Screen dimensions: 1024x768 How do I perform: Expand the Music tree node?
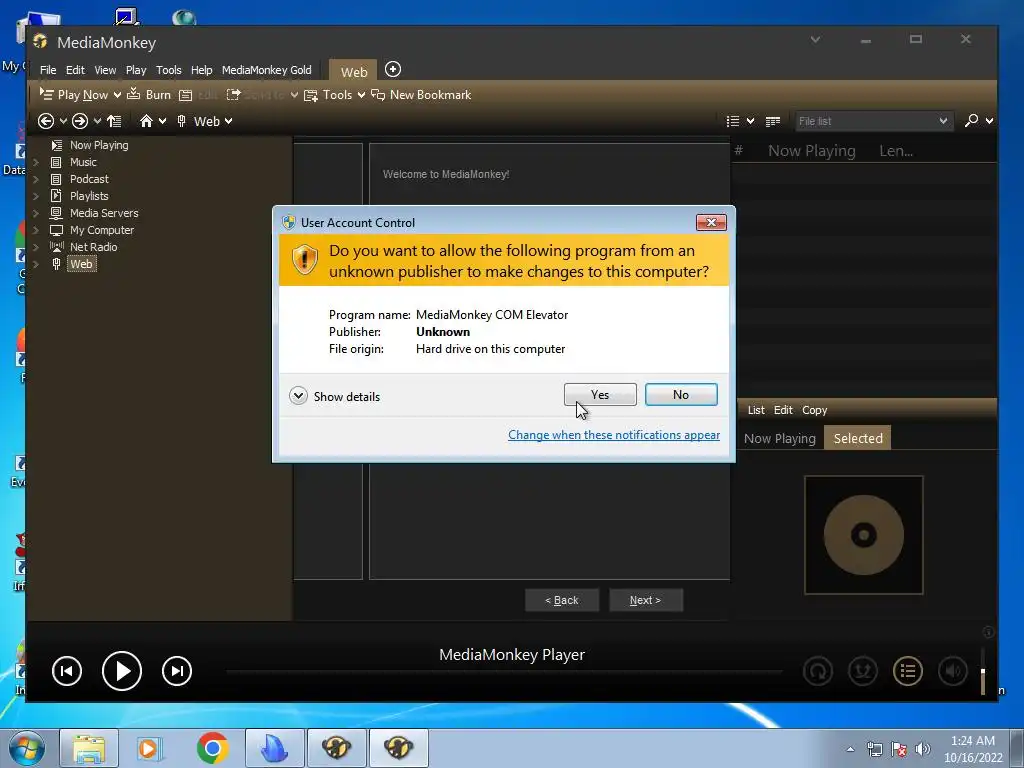(36, 162)
